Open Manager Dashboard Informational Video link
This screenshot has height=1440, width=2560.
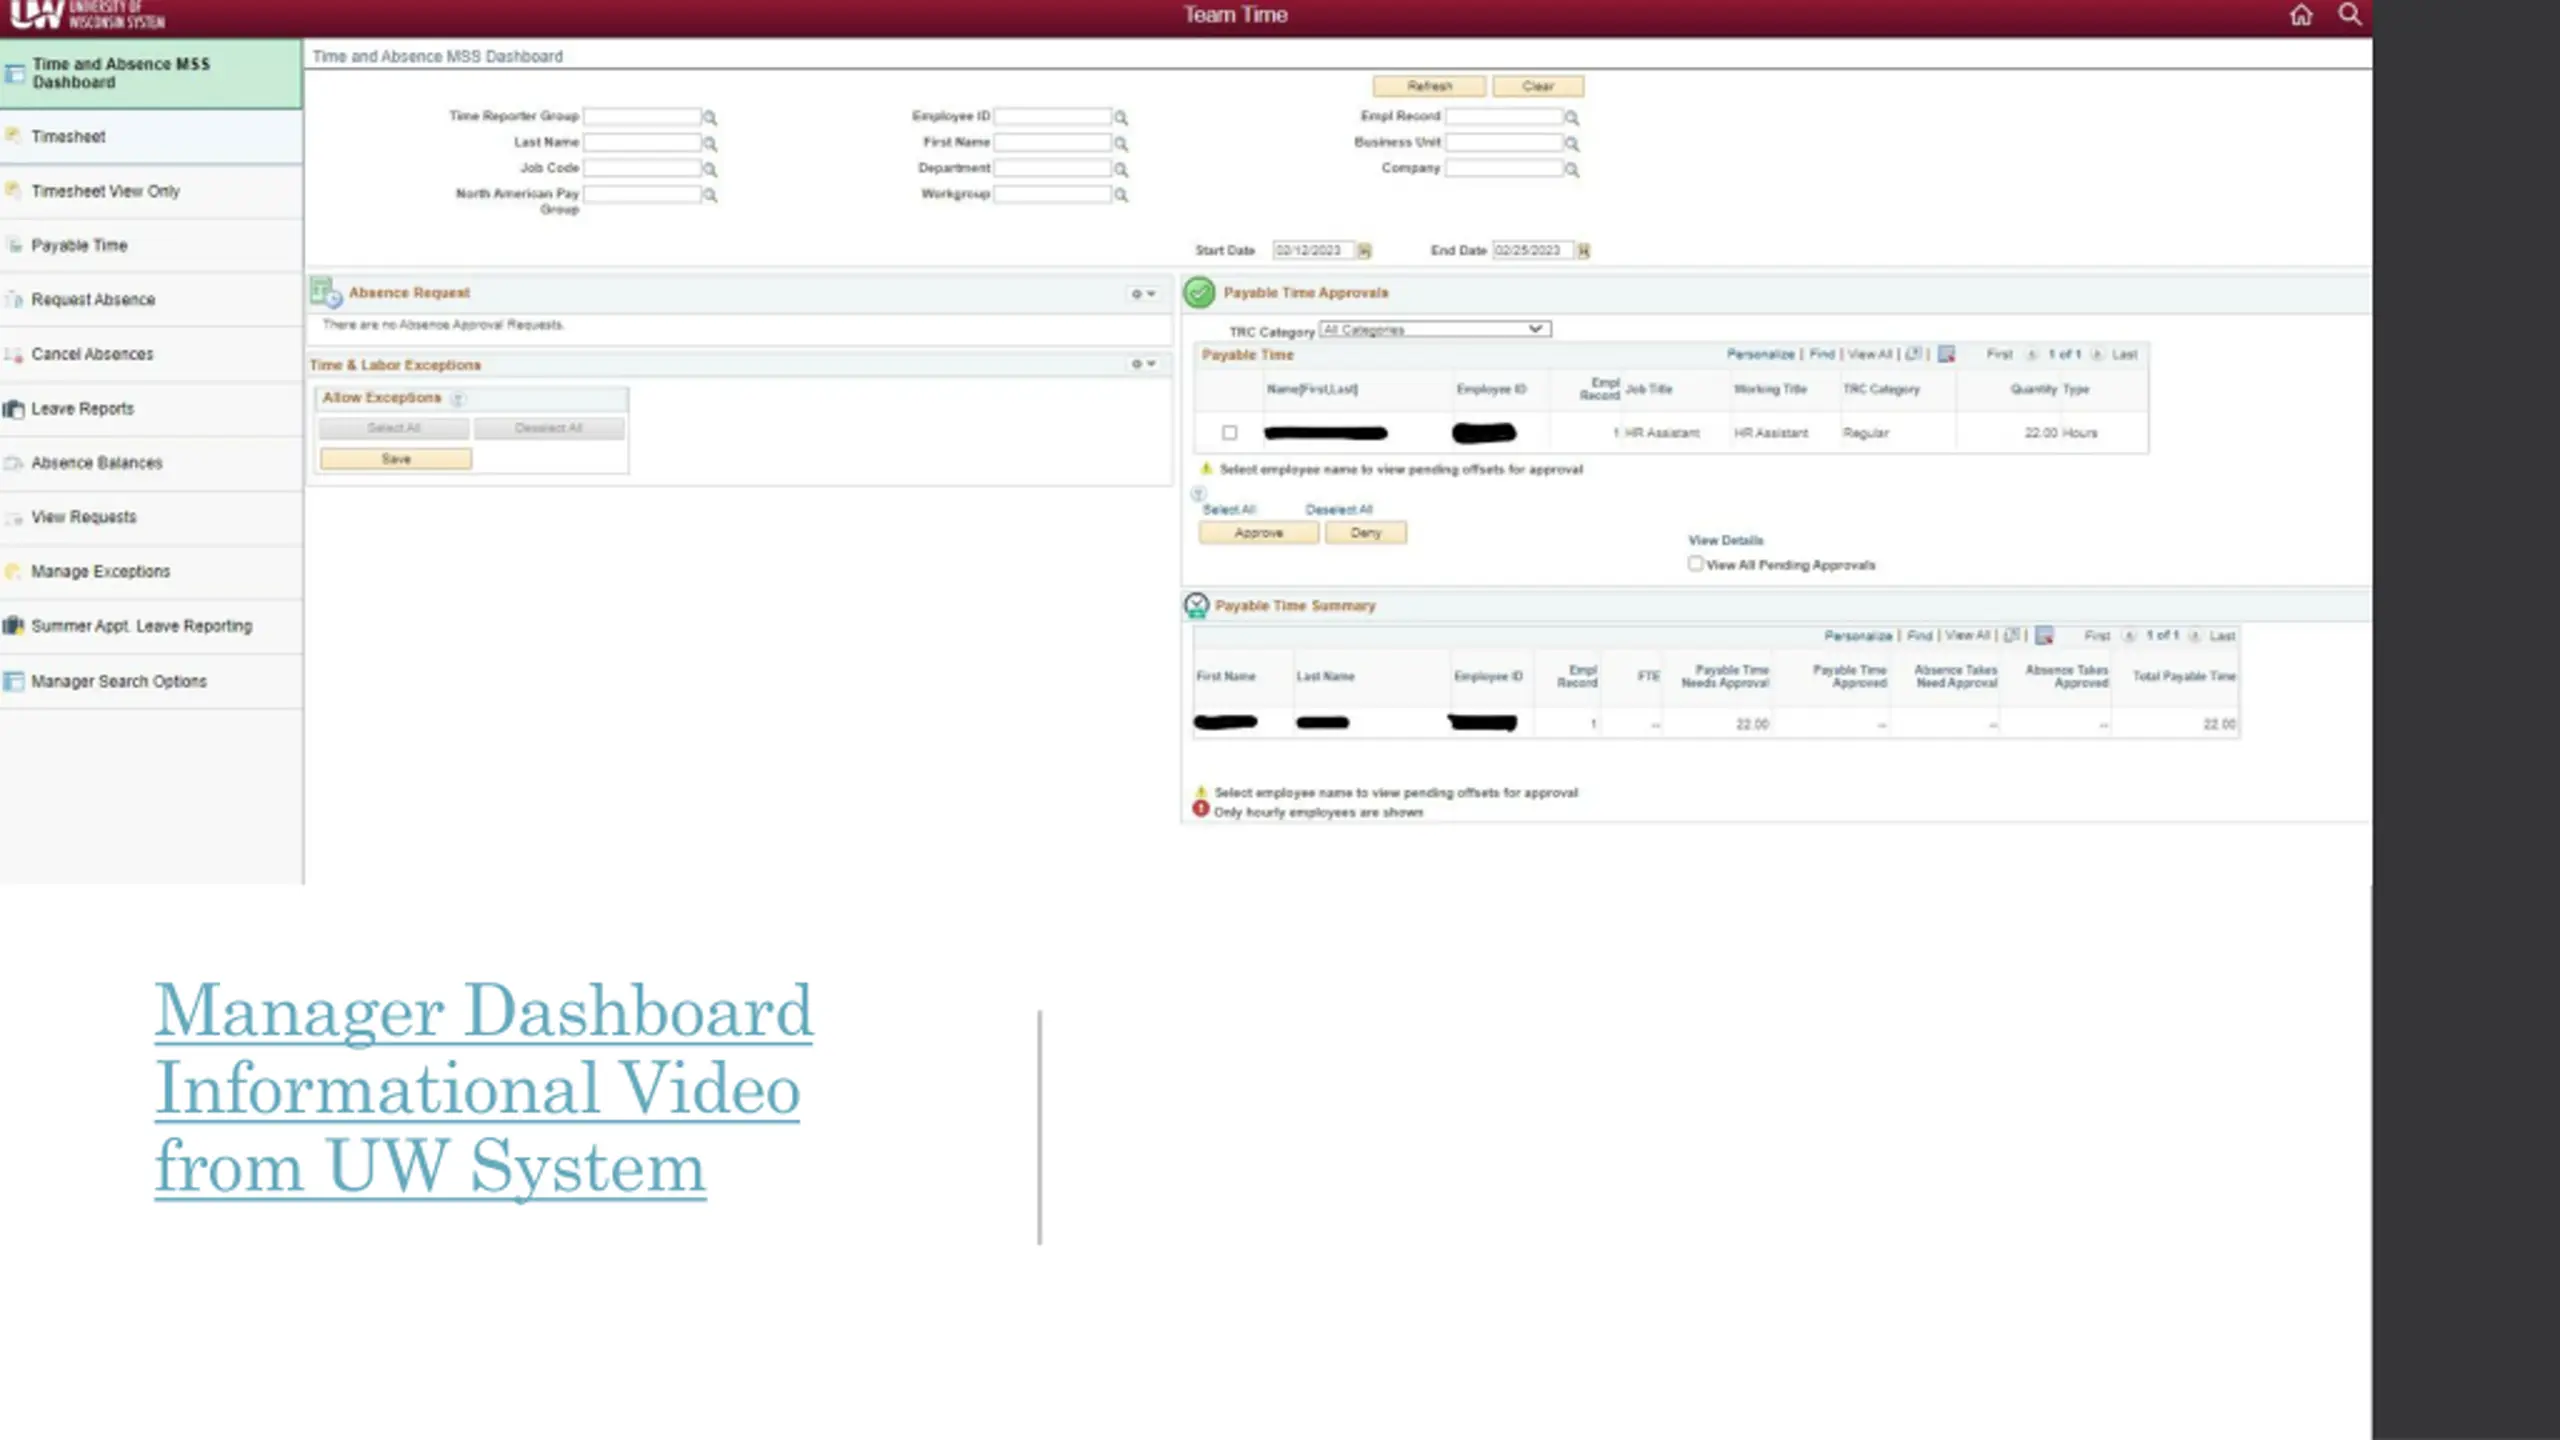[484, 1088]
